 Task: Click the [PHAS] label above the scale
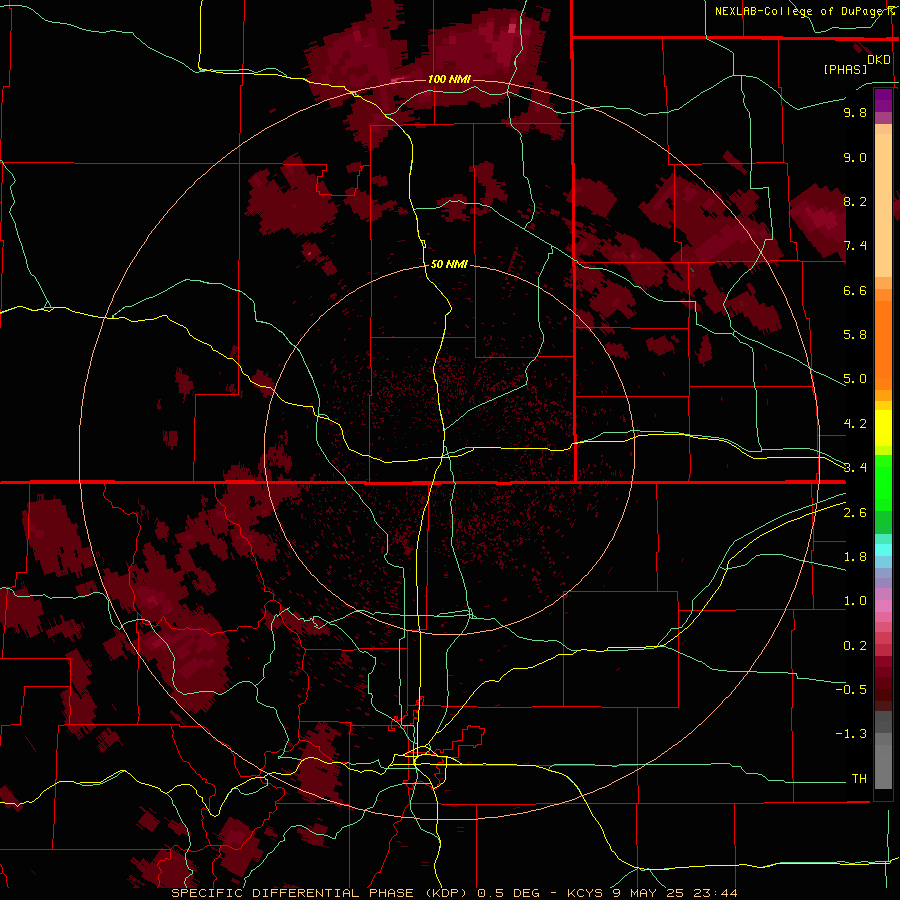click(x=845, y=70)
